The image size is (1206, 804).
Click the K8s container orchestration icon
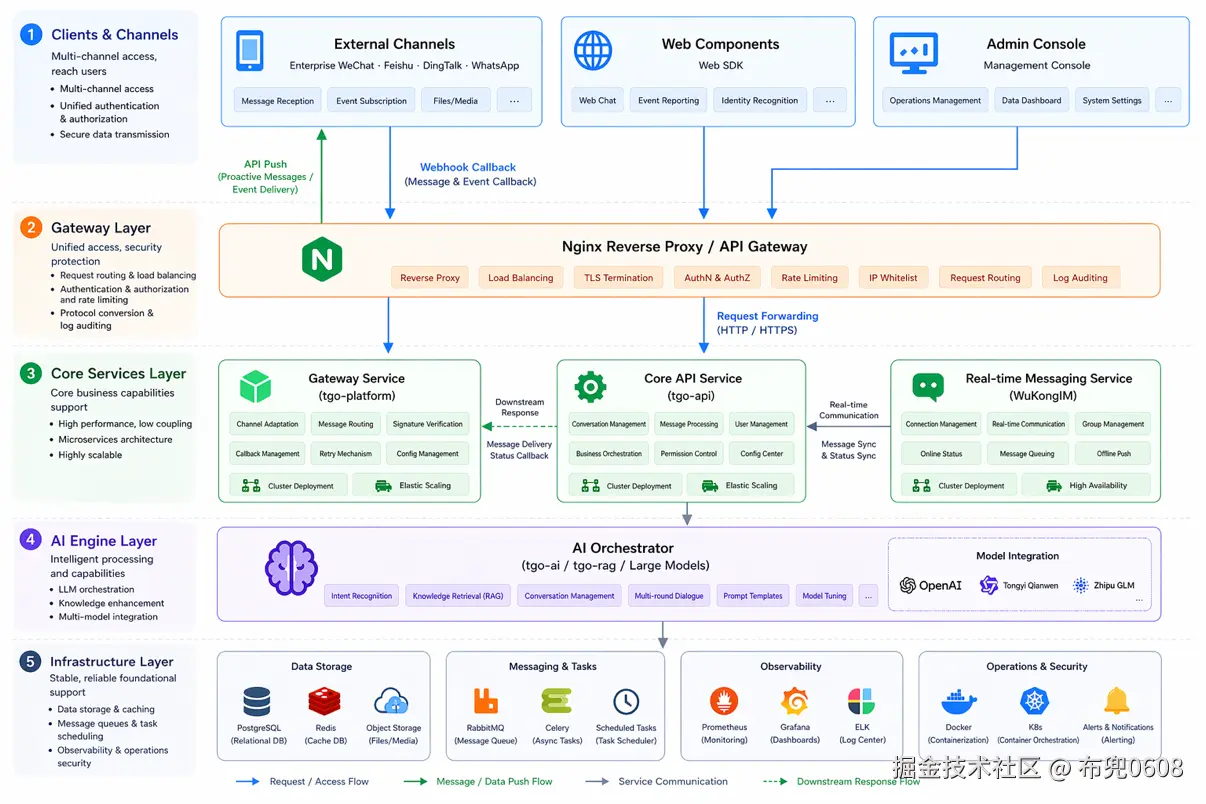coord(1034,701)
